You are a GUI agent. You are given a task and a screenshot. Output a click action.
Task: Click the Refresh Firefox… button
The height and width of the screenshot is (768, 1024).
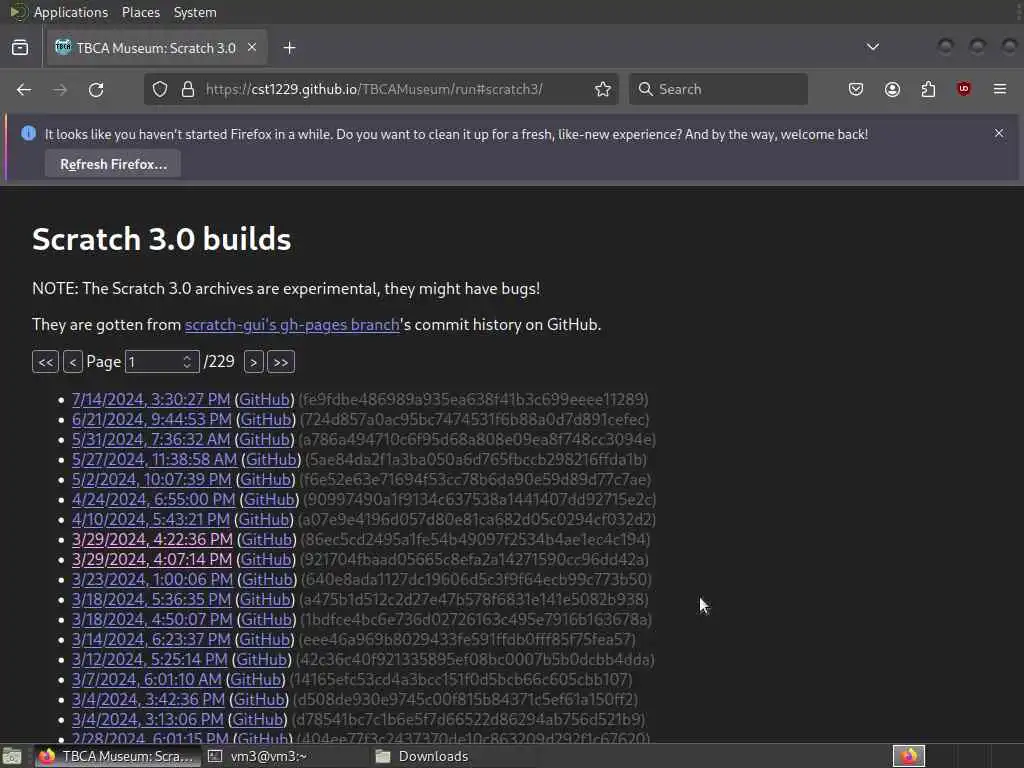[113, 164]
